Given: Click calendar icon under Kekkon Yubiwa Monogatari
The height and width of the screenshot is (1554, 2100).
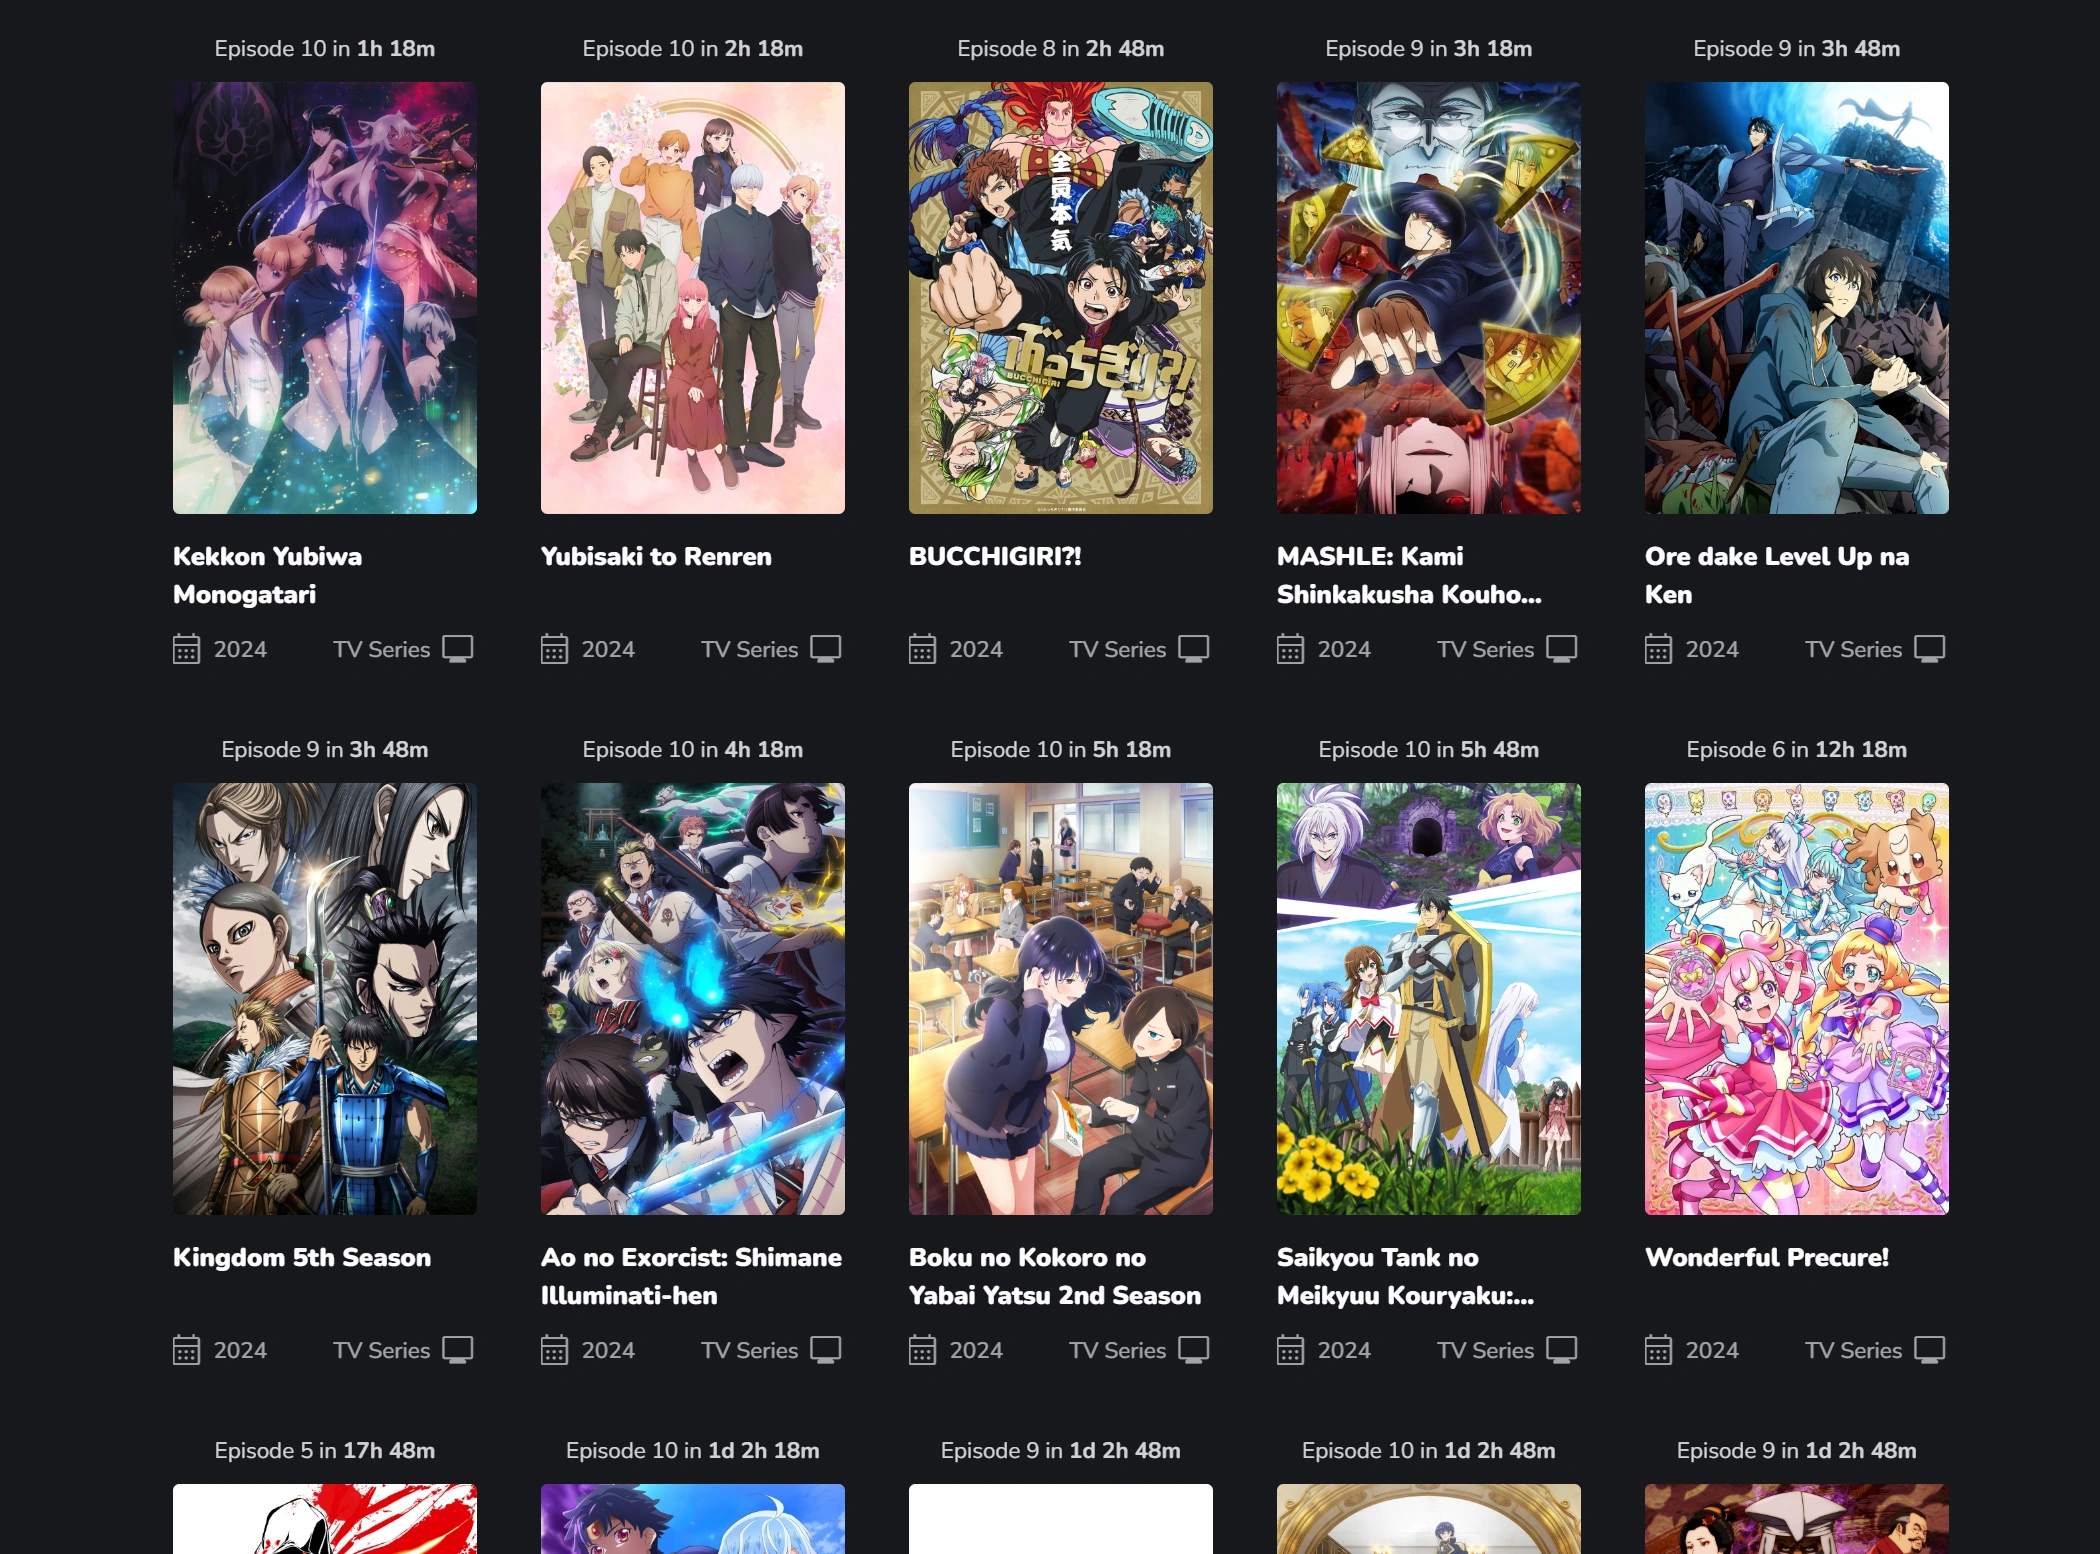Looking at the screenshot, I should (186, 649).
